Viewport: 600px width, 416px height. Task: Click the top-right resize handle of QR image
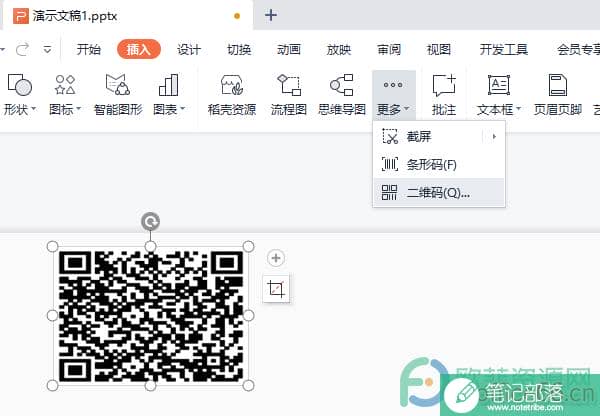point(248,246)
